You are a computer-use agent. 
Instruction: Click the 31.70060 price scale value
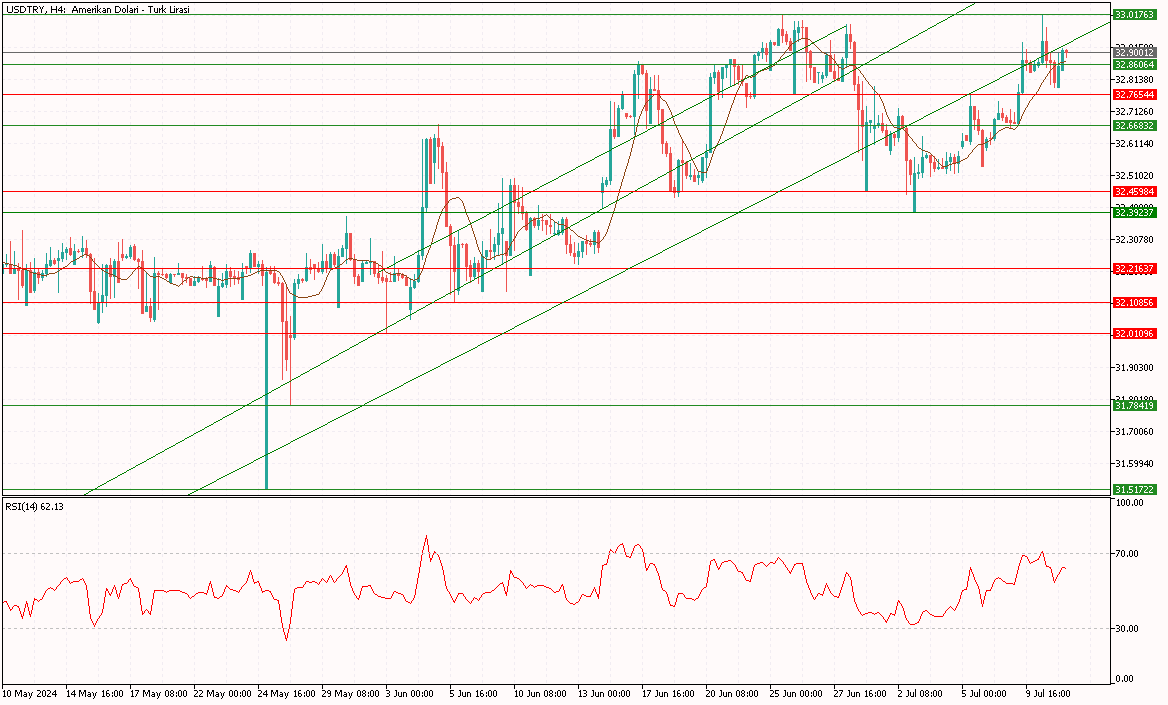(1134, 431)
